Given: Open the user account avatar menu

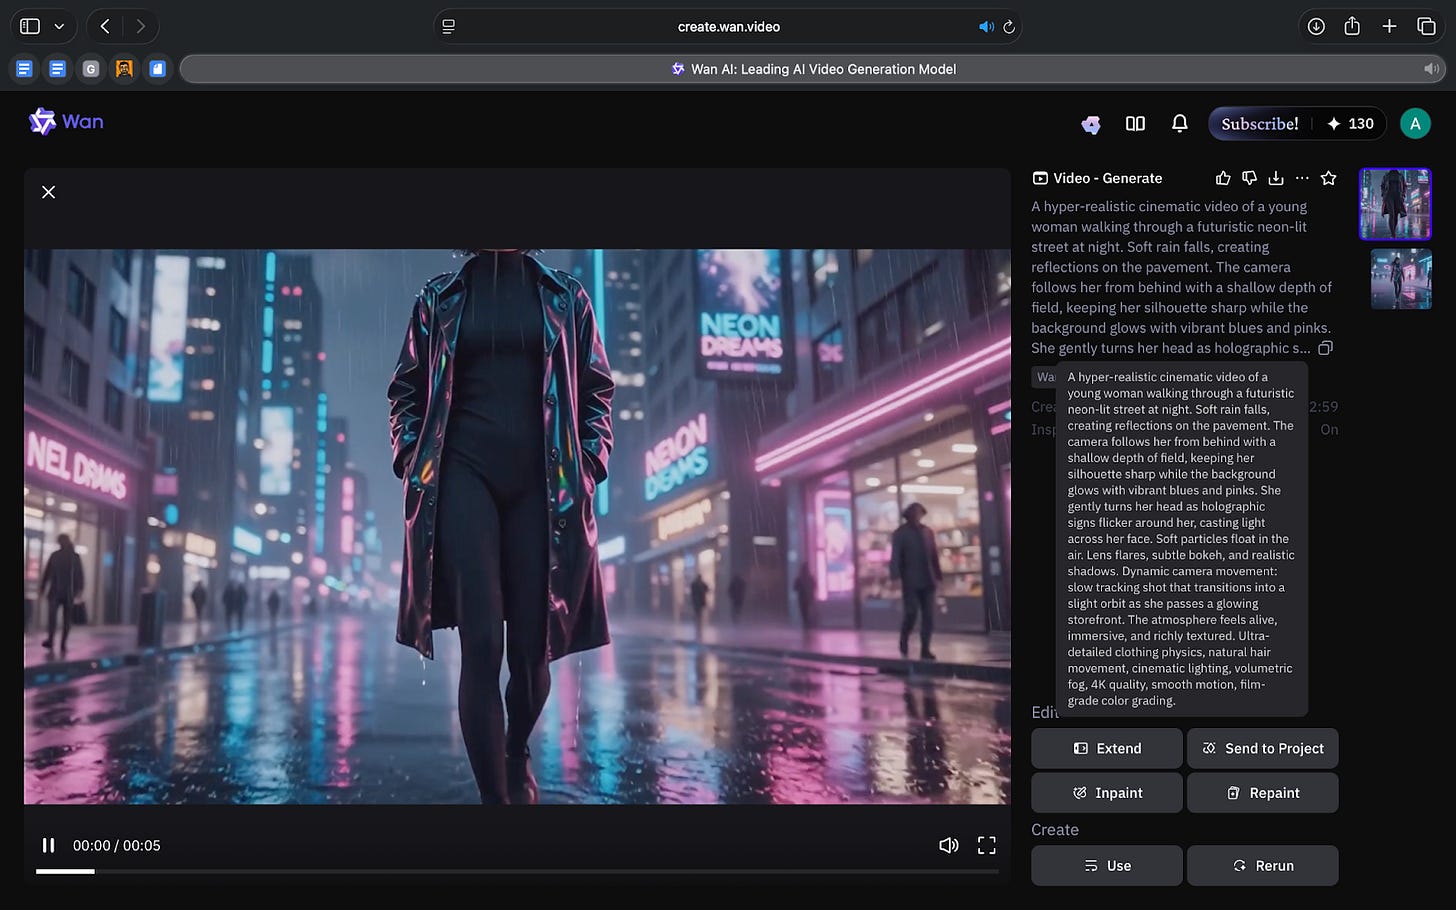Looking at the screenshot, I should (x=1414, y=123).
